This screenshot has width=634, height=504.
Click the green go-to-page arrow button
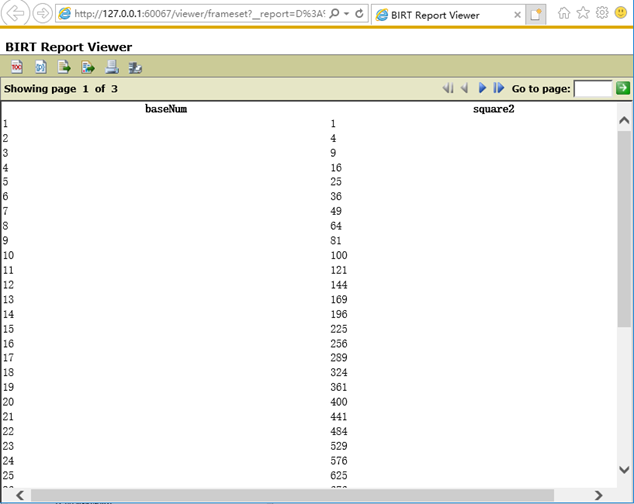623,89
